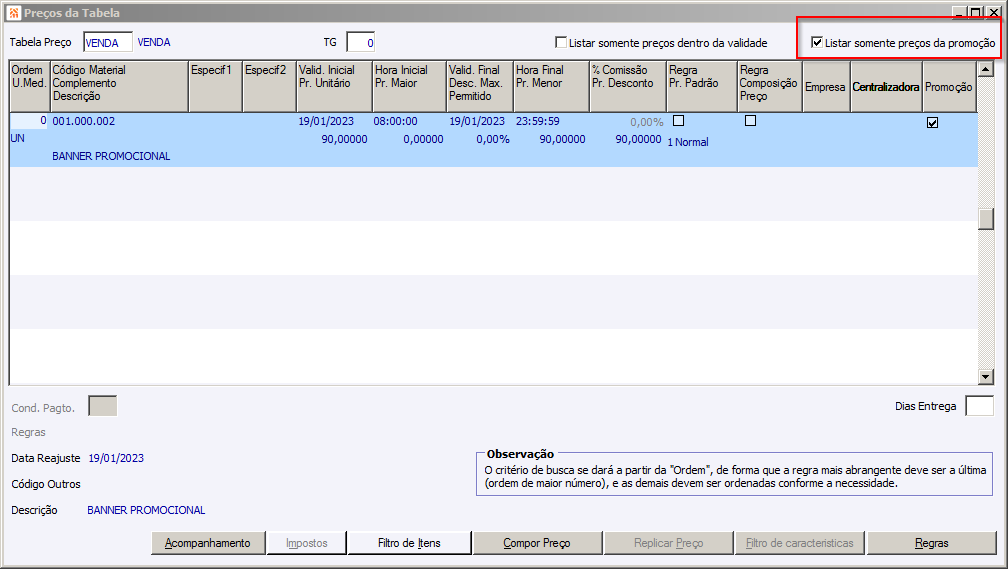Screen dimensions: 1008x569
Task: Click the Filtro de Itens button
Action: [409, 543]
